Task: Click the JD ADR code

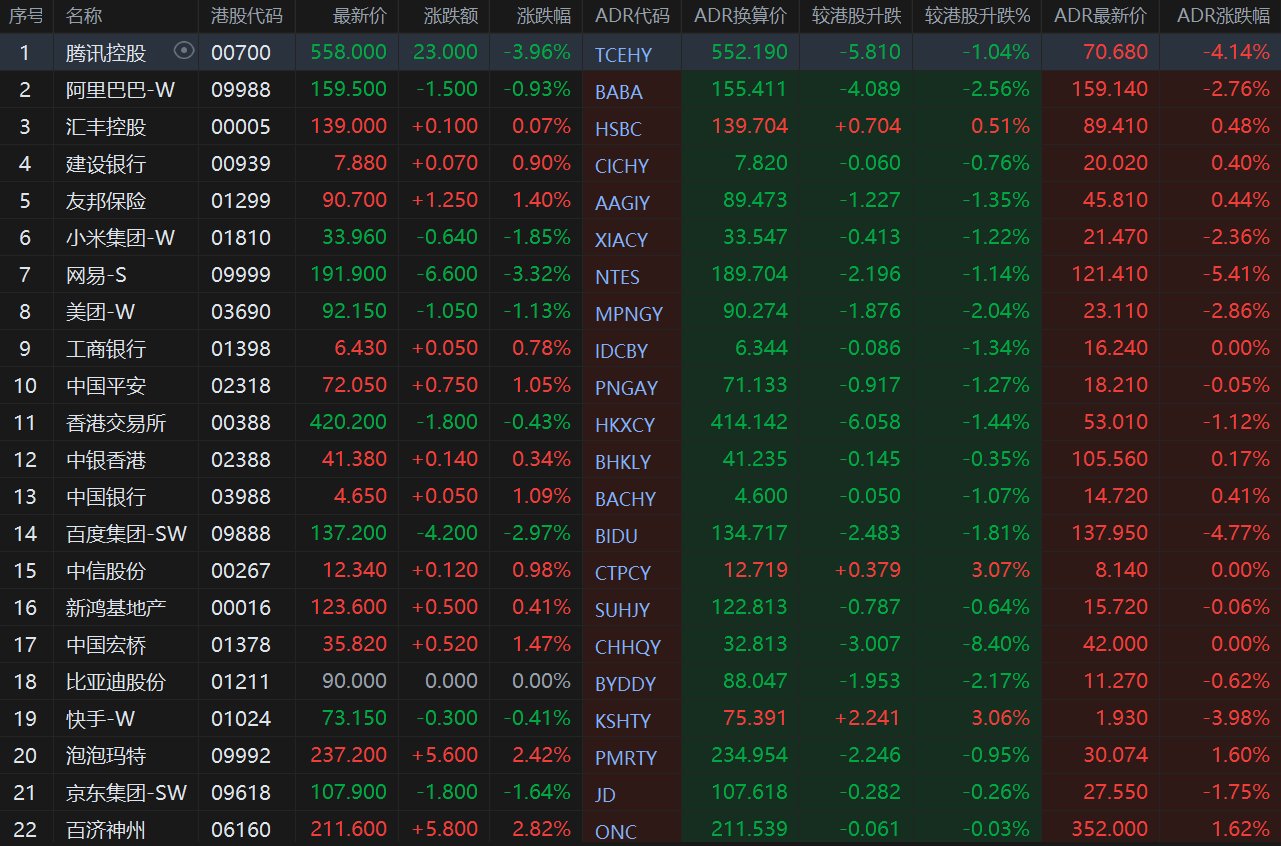Action: [605, 795]
